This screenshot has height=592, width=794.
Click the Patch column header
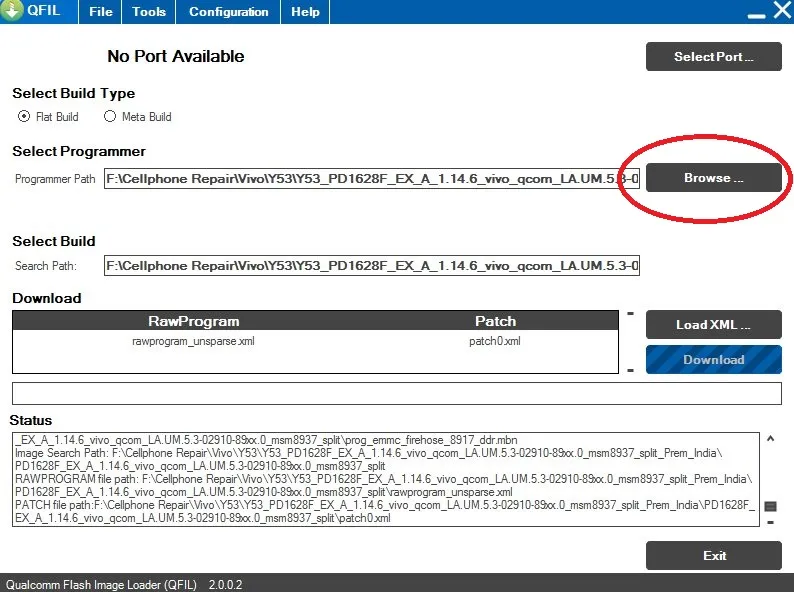(496, 321)
